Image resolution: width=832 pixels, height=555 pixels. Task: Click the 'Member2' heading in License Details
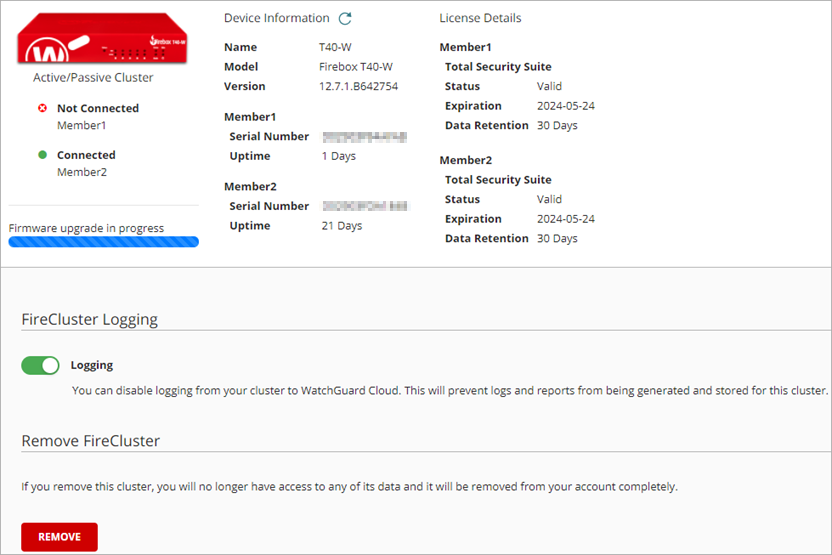(x=465, y=160)
